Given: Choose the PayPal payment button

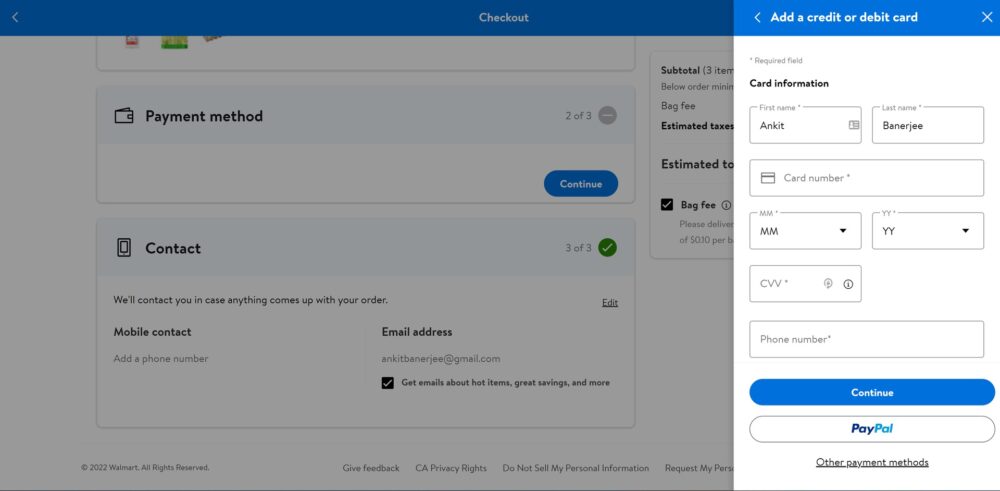Looking at the screenshot, I should (871, 429).
